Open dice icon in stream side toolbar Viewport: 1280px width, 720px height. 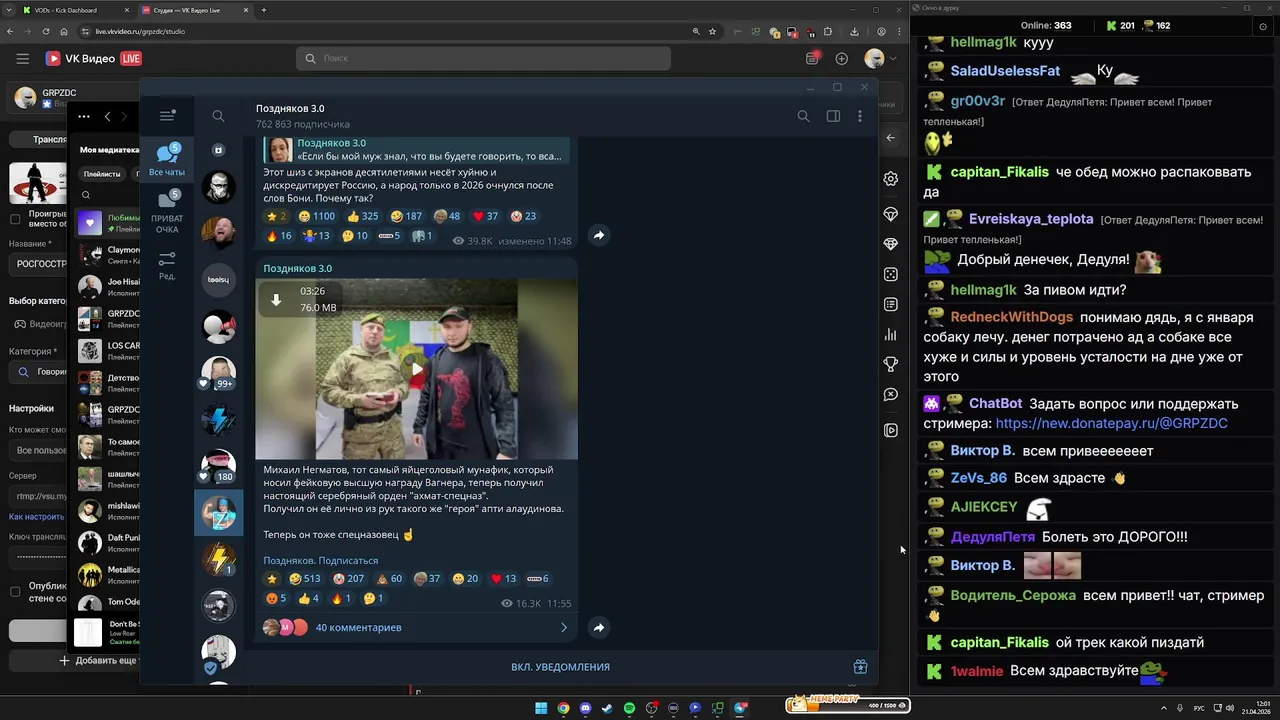tap(891, 274)
